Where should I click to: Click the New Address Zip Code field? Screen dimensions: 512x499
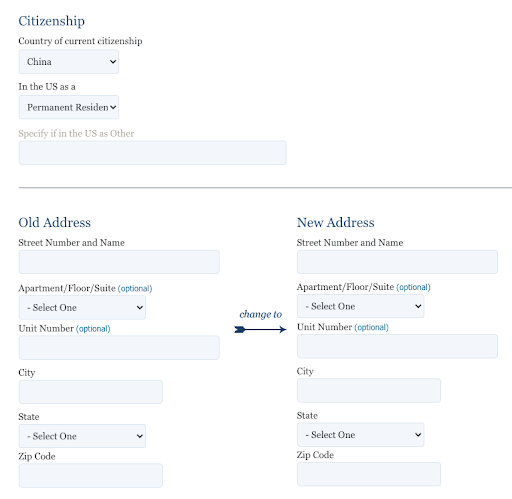tap(369, 474)
